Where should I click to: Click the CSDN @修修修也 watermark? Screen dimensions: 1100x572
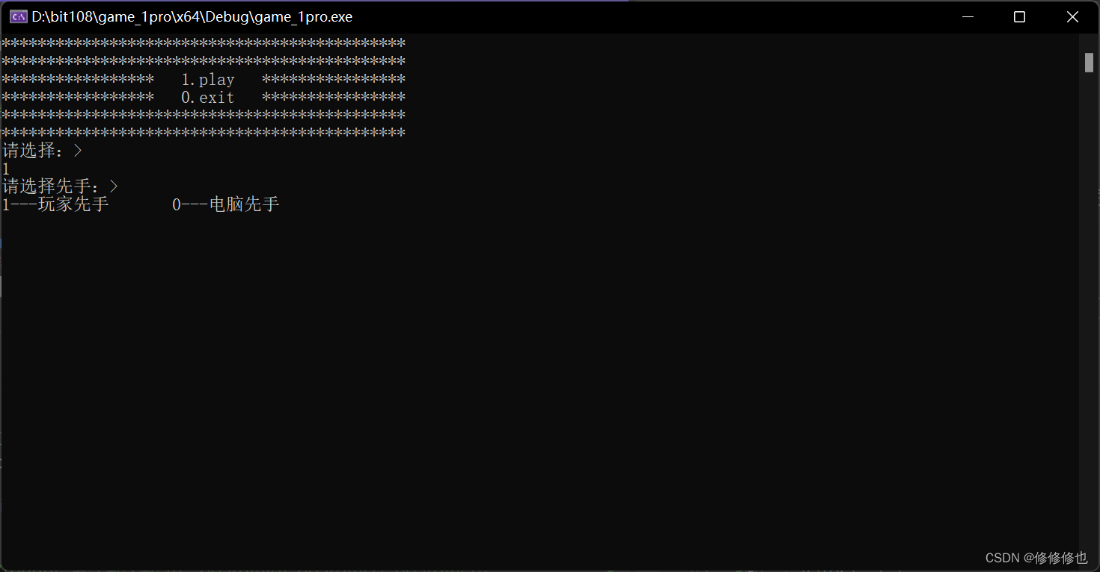(x=1036, y=558)
